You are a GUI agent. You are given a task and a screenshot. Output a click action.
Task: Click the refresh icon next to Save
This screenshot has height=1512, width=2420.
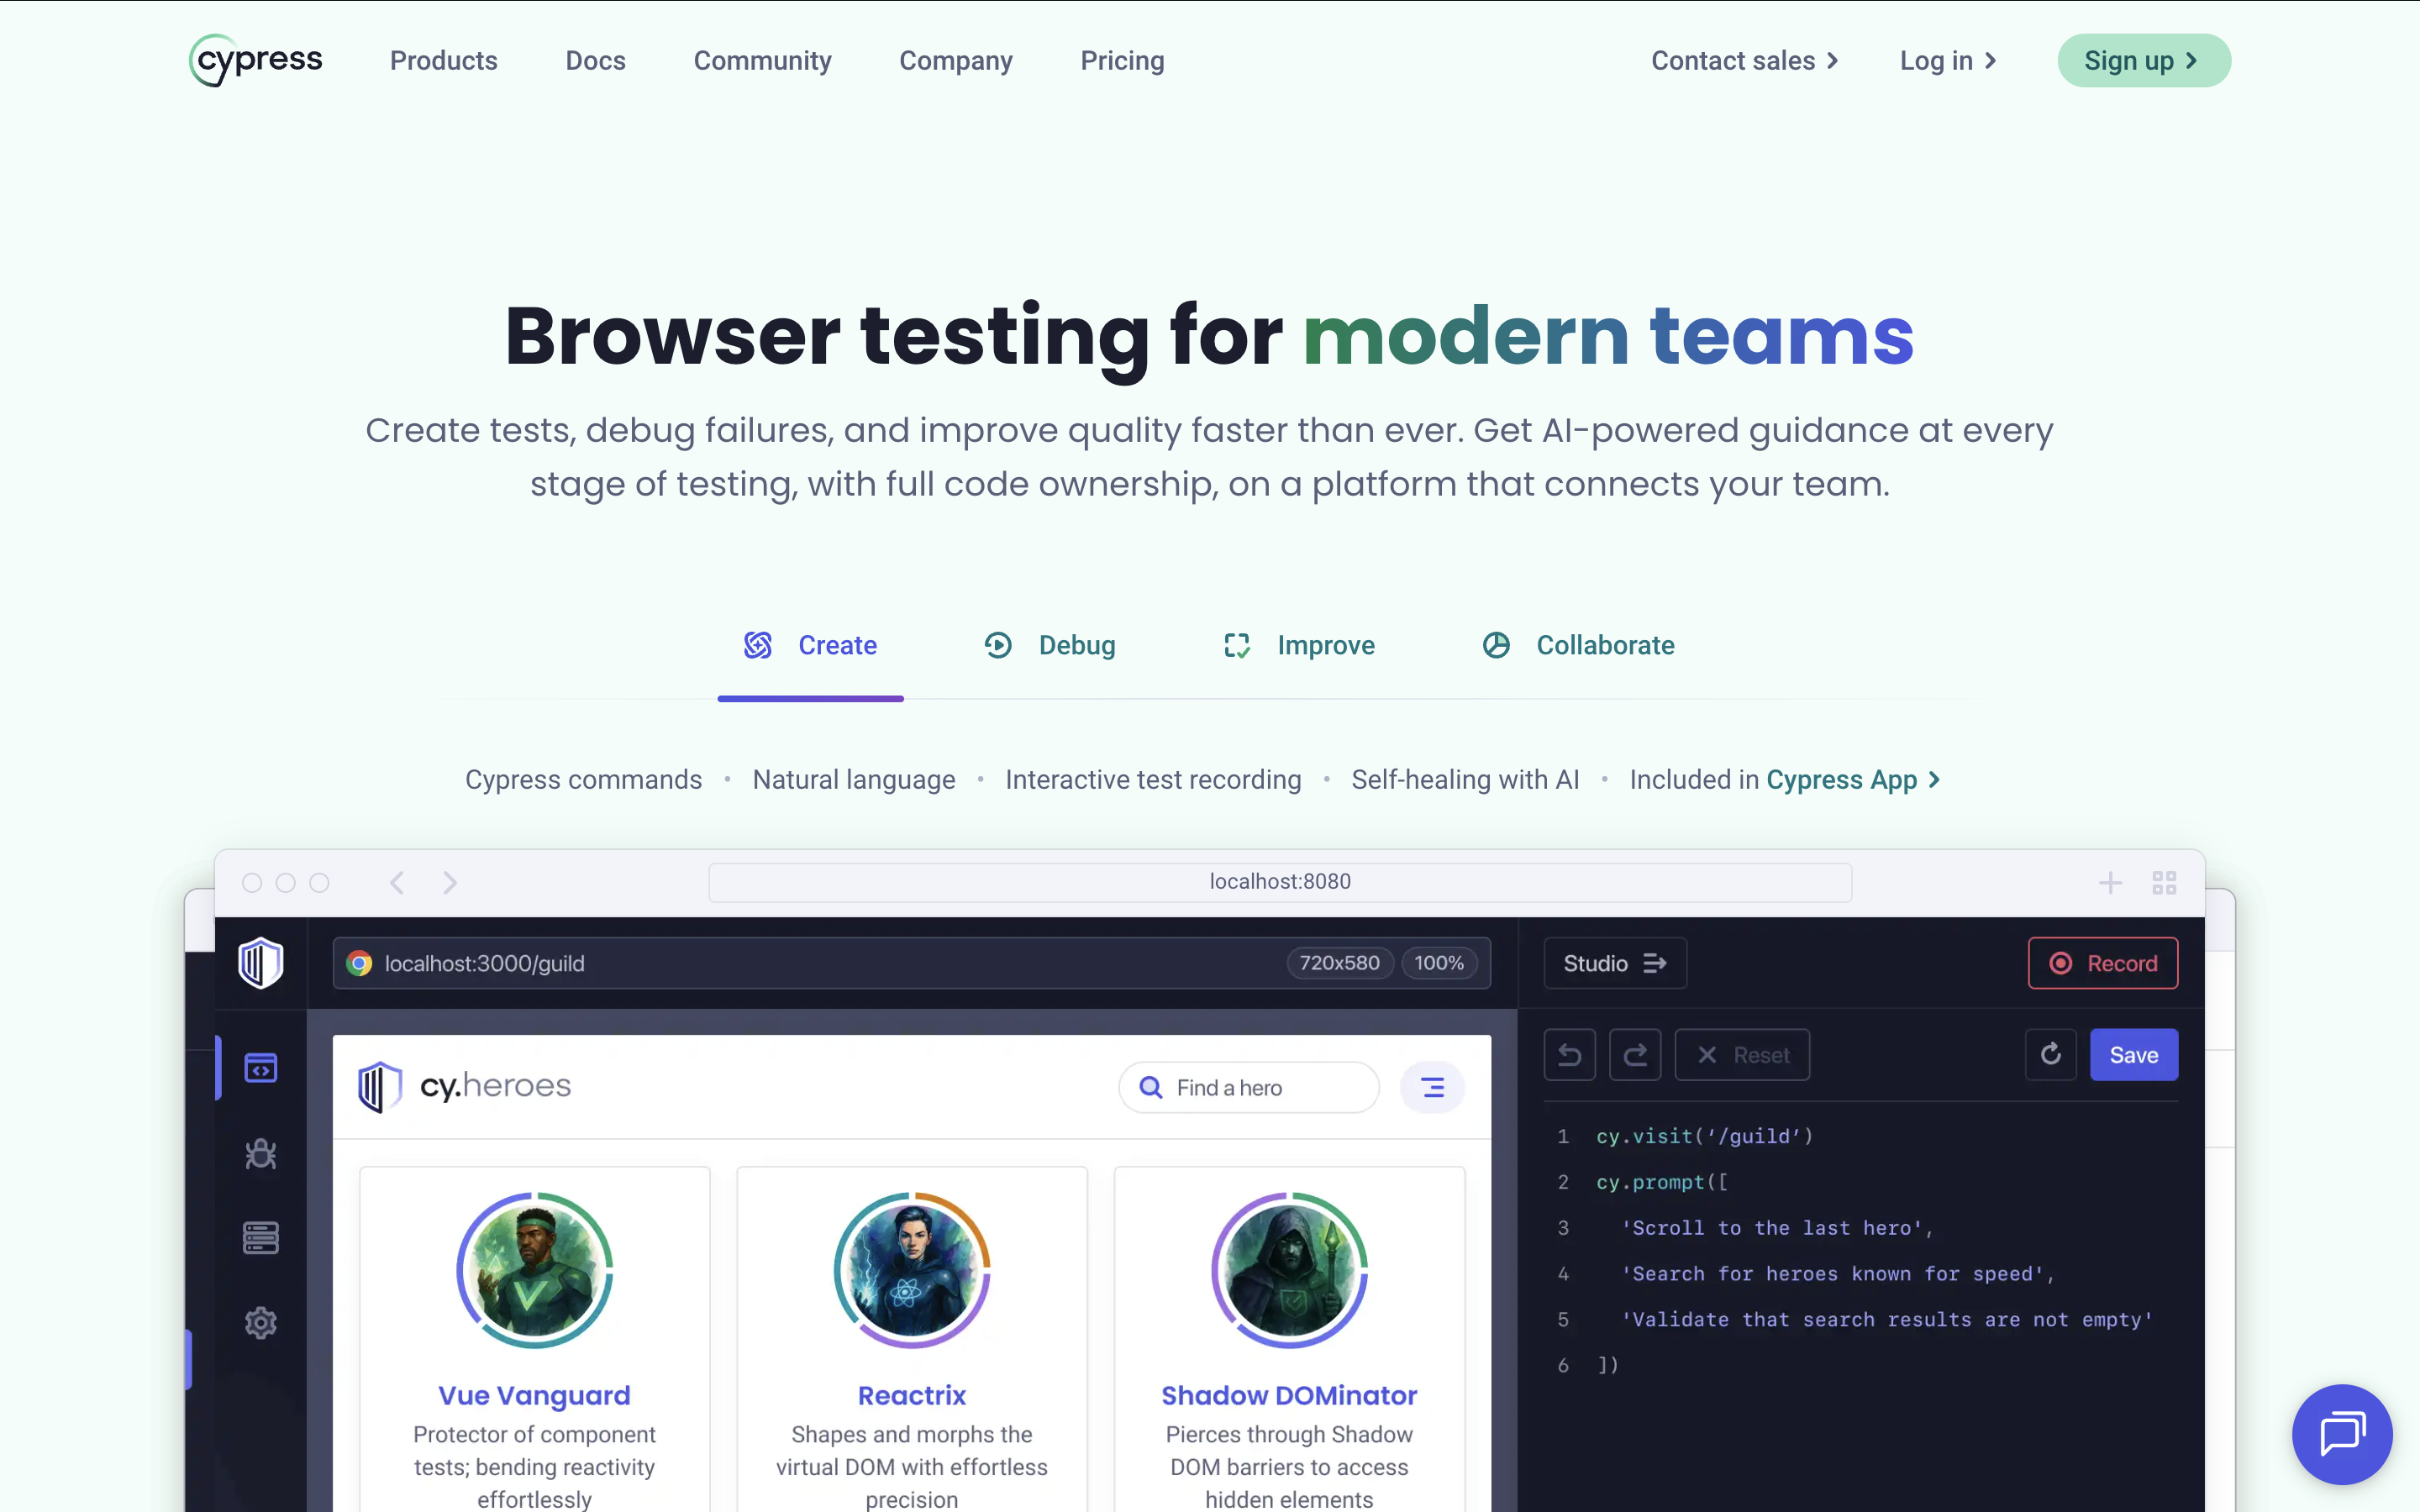pos(2051,1054)
